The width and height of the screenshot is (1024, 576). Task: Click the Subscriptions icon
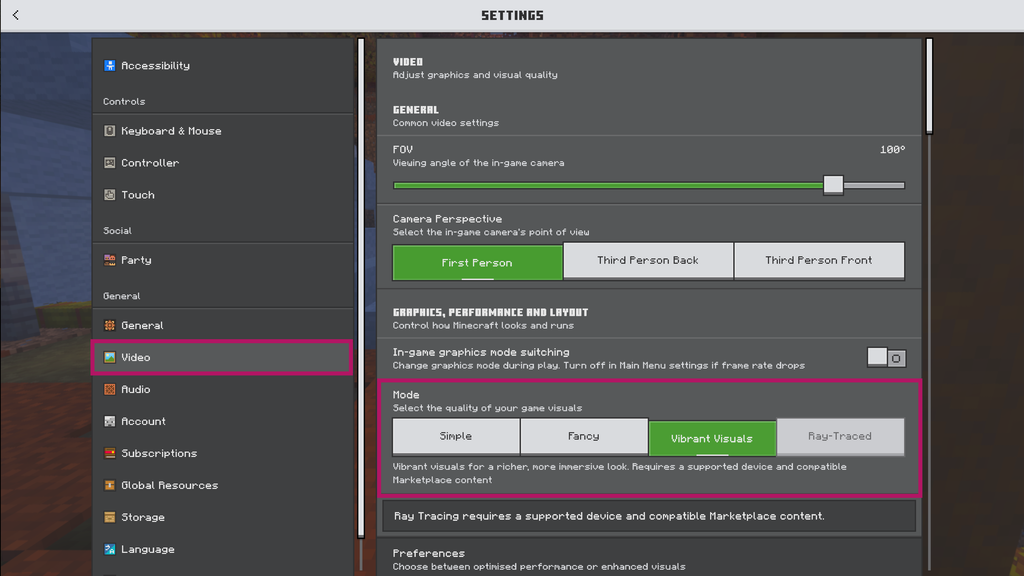pyautogui.click(x=110, y=453)
